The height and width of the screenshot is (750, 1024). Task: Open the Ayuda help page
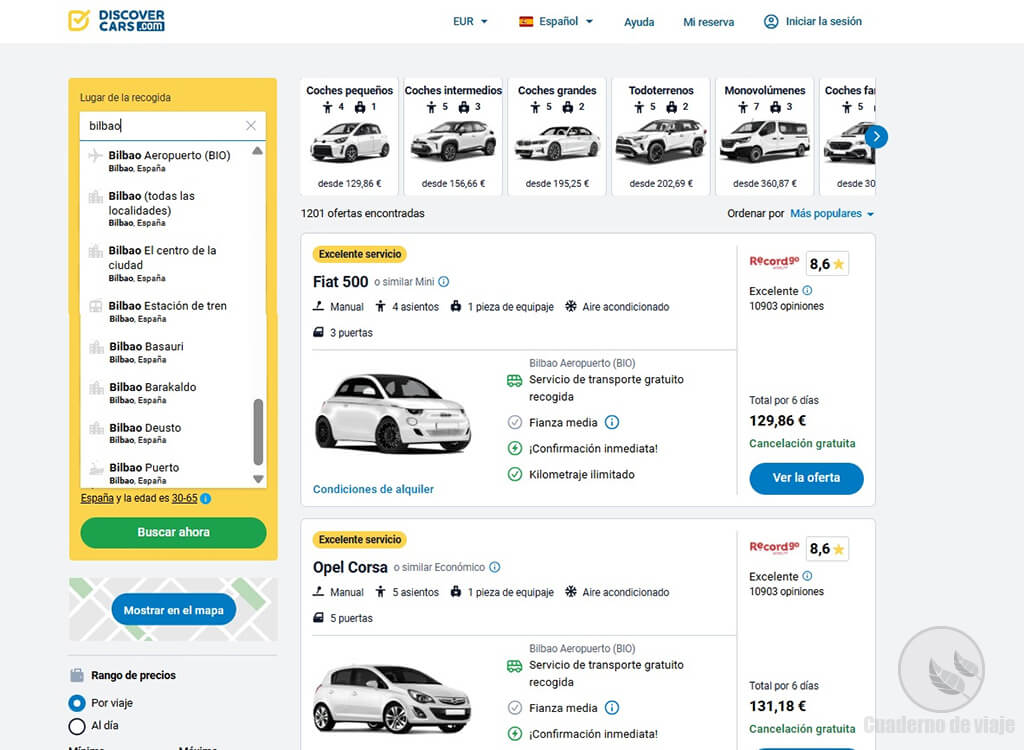click(x=639, y=22)
